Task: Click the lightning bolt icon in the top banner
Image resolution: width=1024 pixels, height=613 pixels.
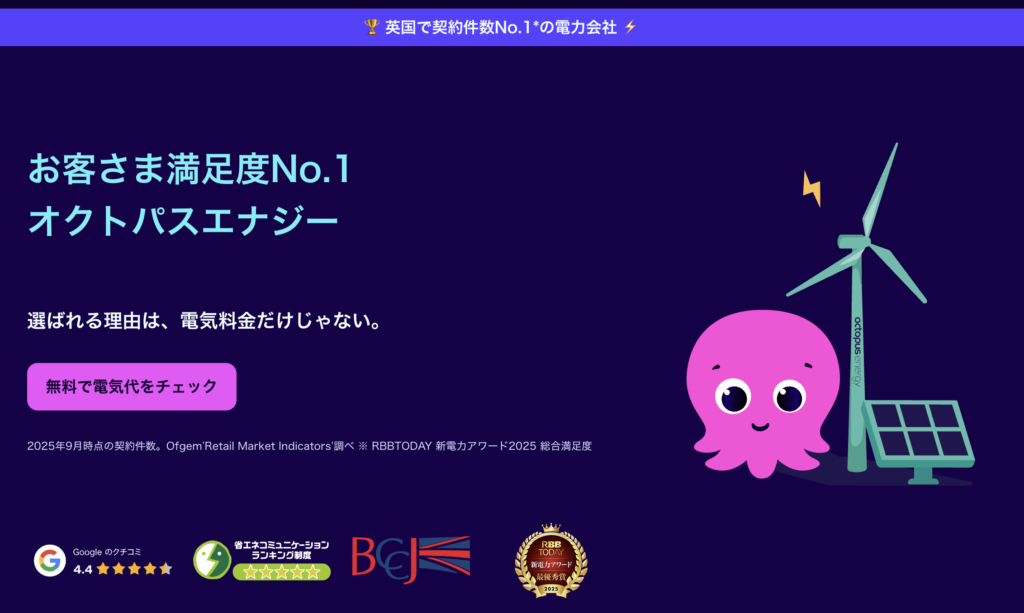Action: 630,27
